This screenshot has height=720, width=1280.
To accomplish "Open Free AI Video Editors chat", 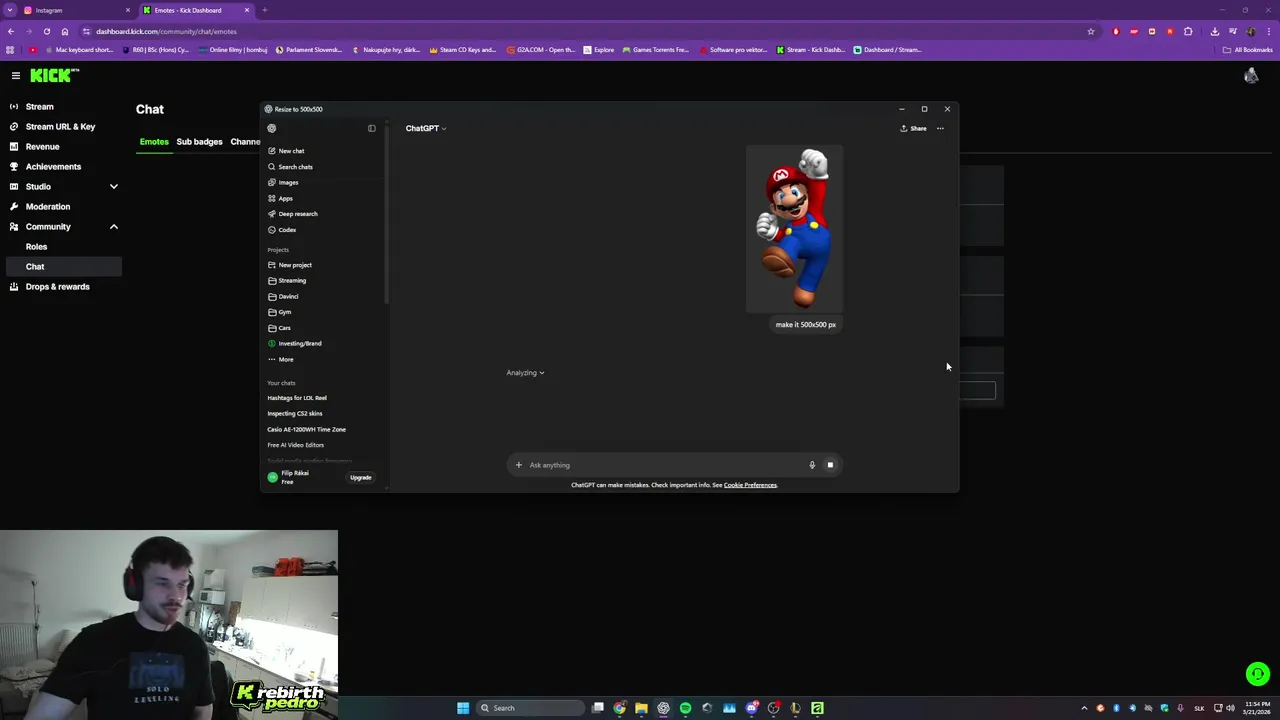I will 296,445.
